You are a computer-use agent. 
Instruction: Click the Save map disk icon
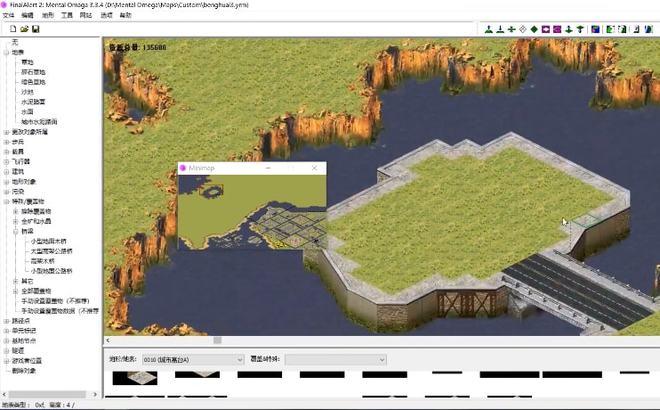(36, 29)
